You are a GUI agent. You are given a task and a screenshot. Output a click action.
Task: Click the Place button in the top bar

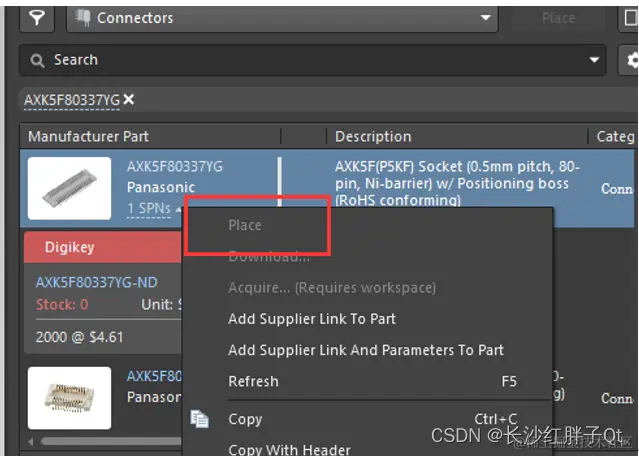pyautogui.click(x=558, y=18)
